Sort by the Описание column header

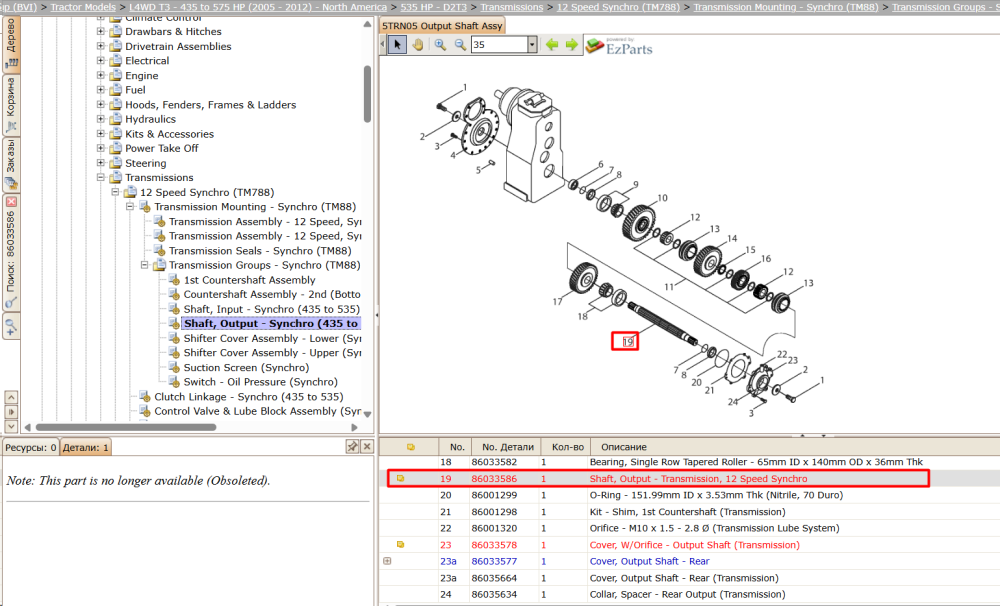[x=624, y=447]
